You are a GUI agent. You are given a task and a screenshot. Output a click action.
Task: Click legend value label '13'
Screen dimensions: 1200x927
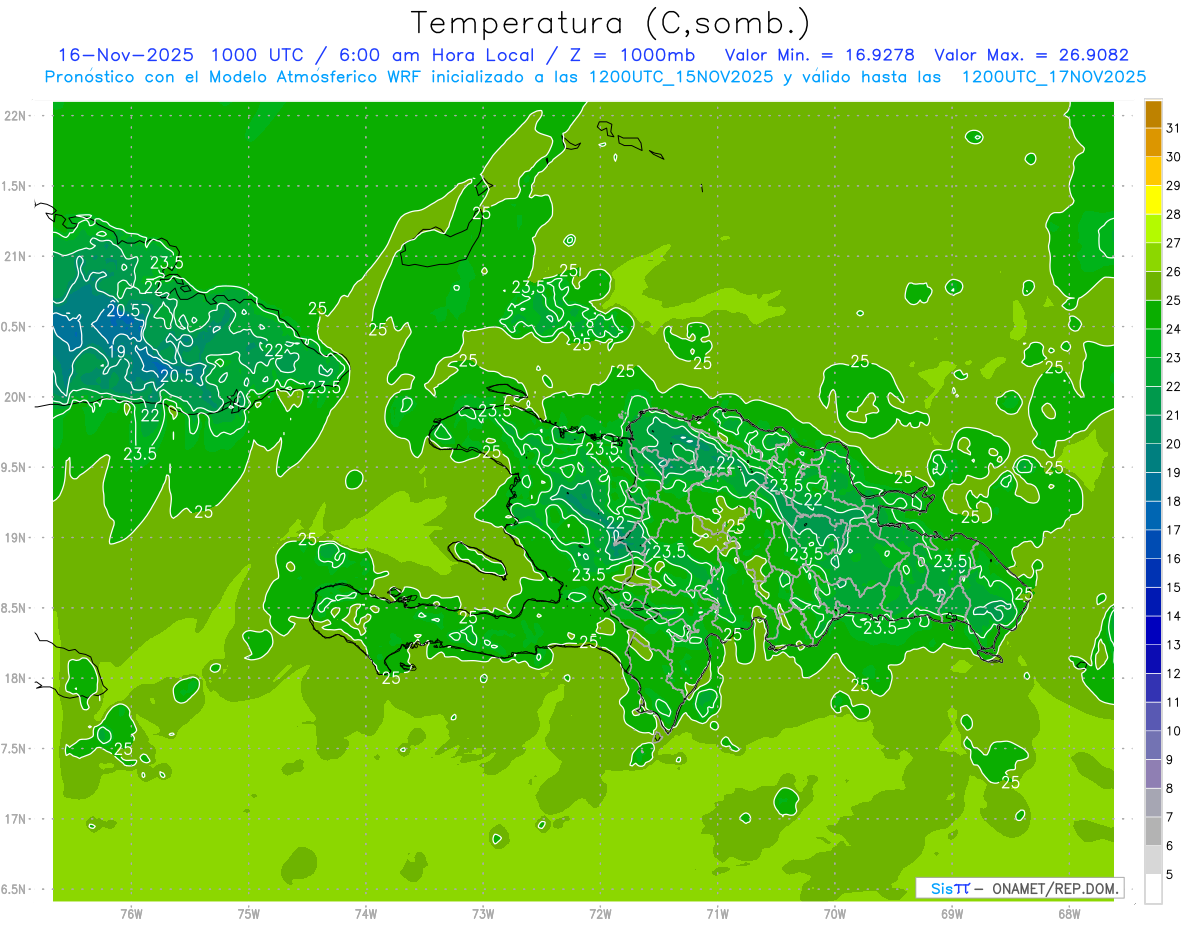click(1174, 645)
